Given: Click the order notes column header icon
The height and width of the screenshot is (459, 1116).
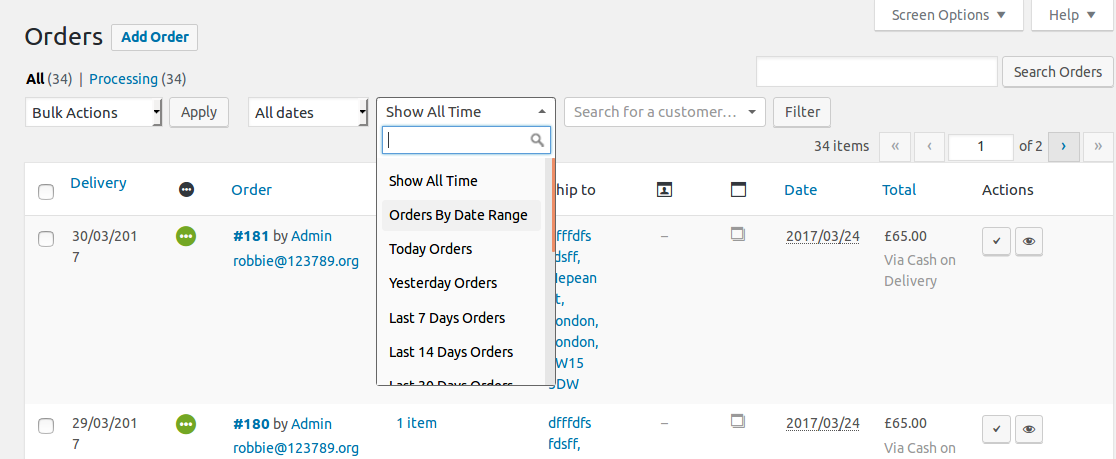Looking at the screenshot, I should pos(739,189).
